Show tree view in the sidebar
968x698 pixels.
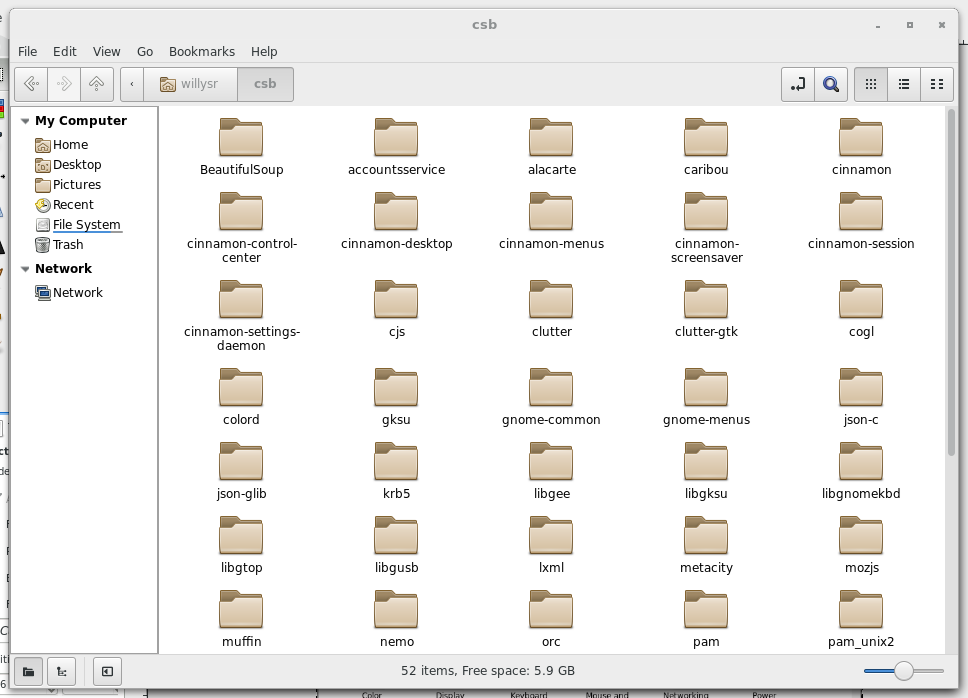(x=61, y=671)
